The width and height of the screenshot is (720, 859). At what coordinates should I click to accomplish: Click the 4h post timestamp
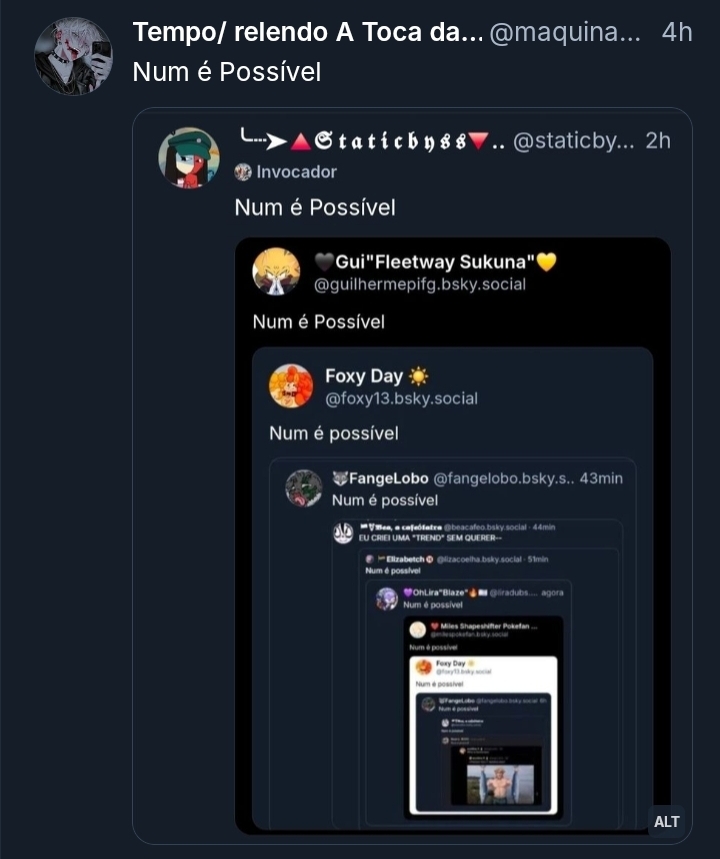(x=677, y=32)
